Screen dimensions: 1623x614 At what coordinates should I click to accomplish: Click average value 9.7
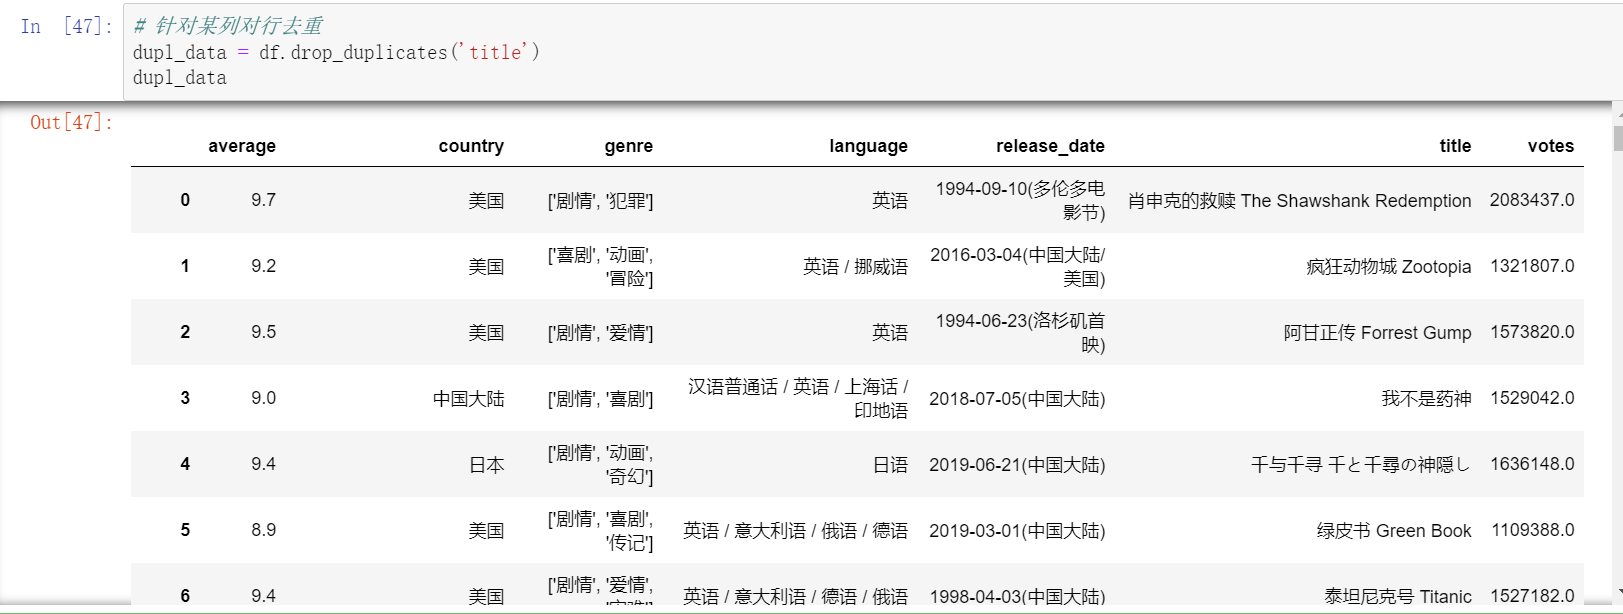[x=264, y=200]
